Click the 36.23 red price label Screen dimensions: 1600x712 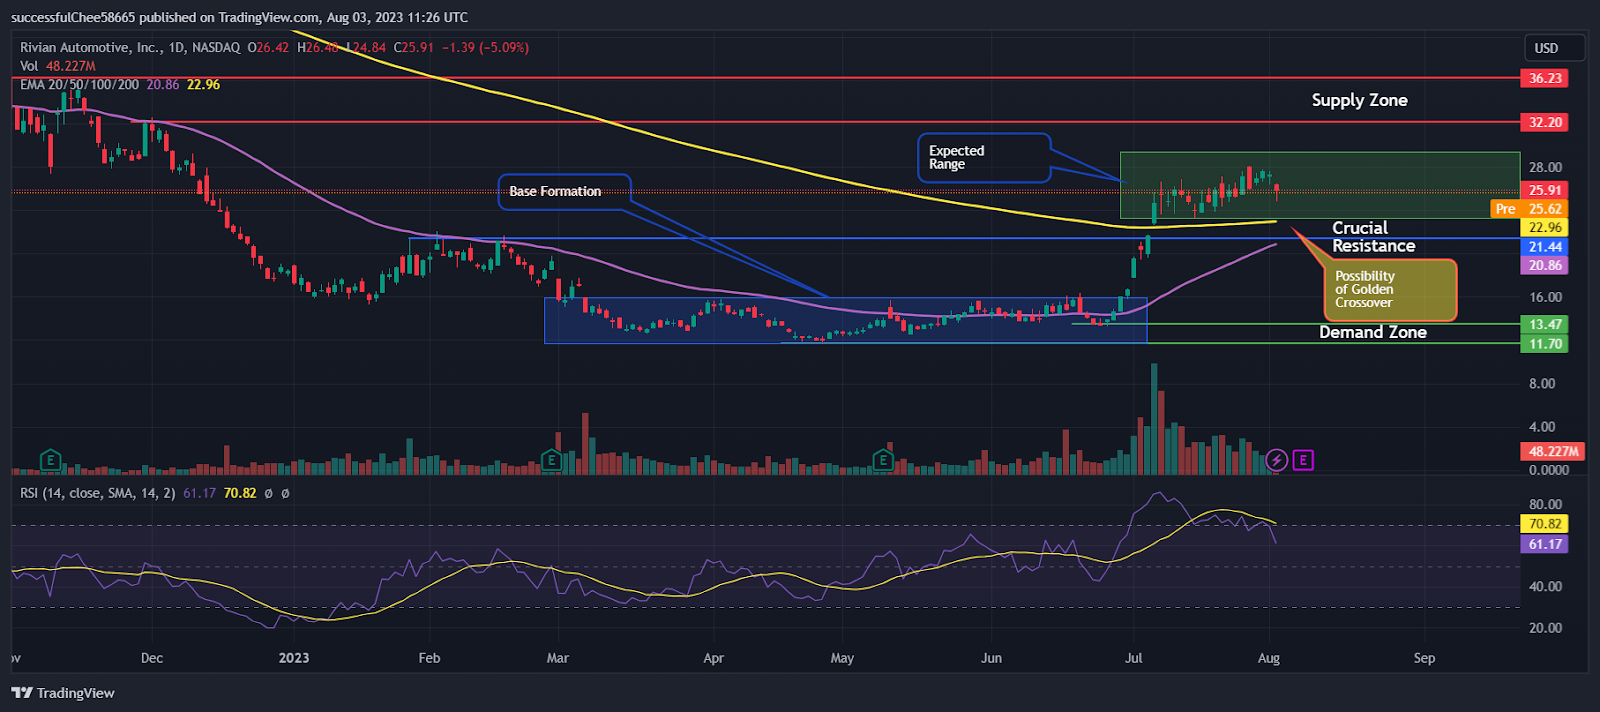[1545, 78]
